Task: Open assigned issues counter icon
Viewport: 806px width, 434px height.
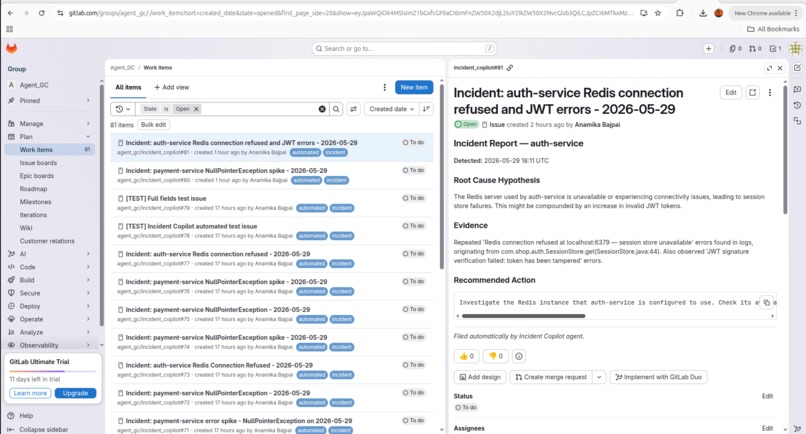Action: 735,48
